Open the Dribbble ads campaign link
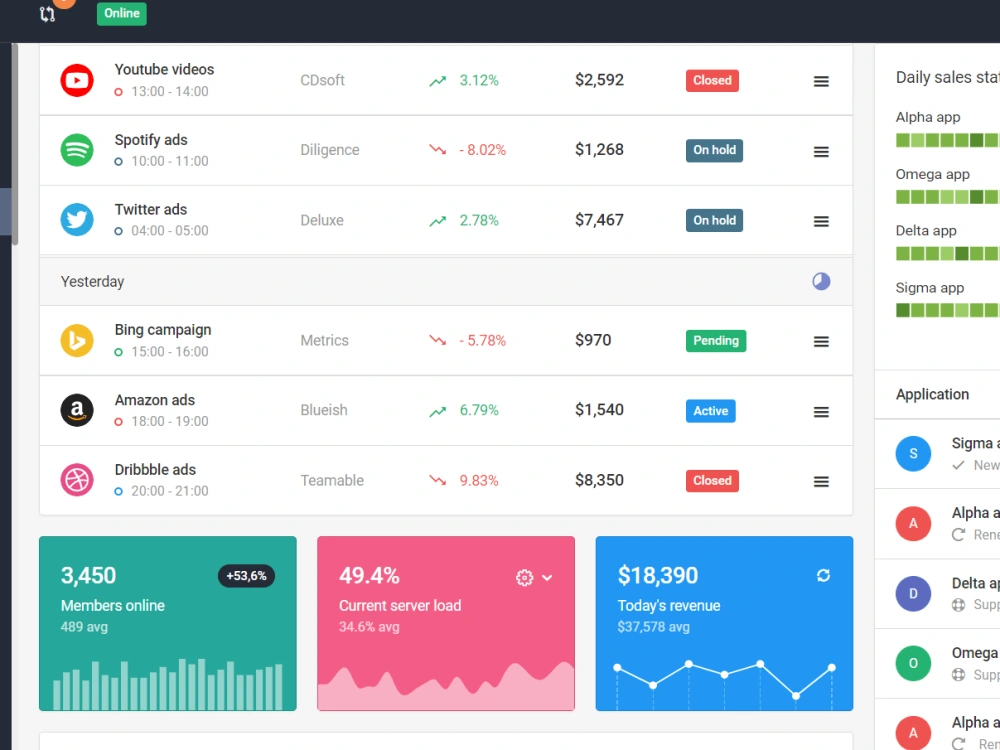This screenshot has width=1000, height=750. pyautogui.click(x=155, y=469)
